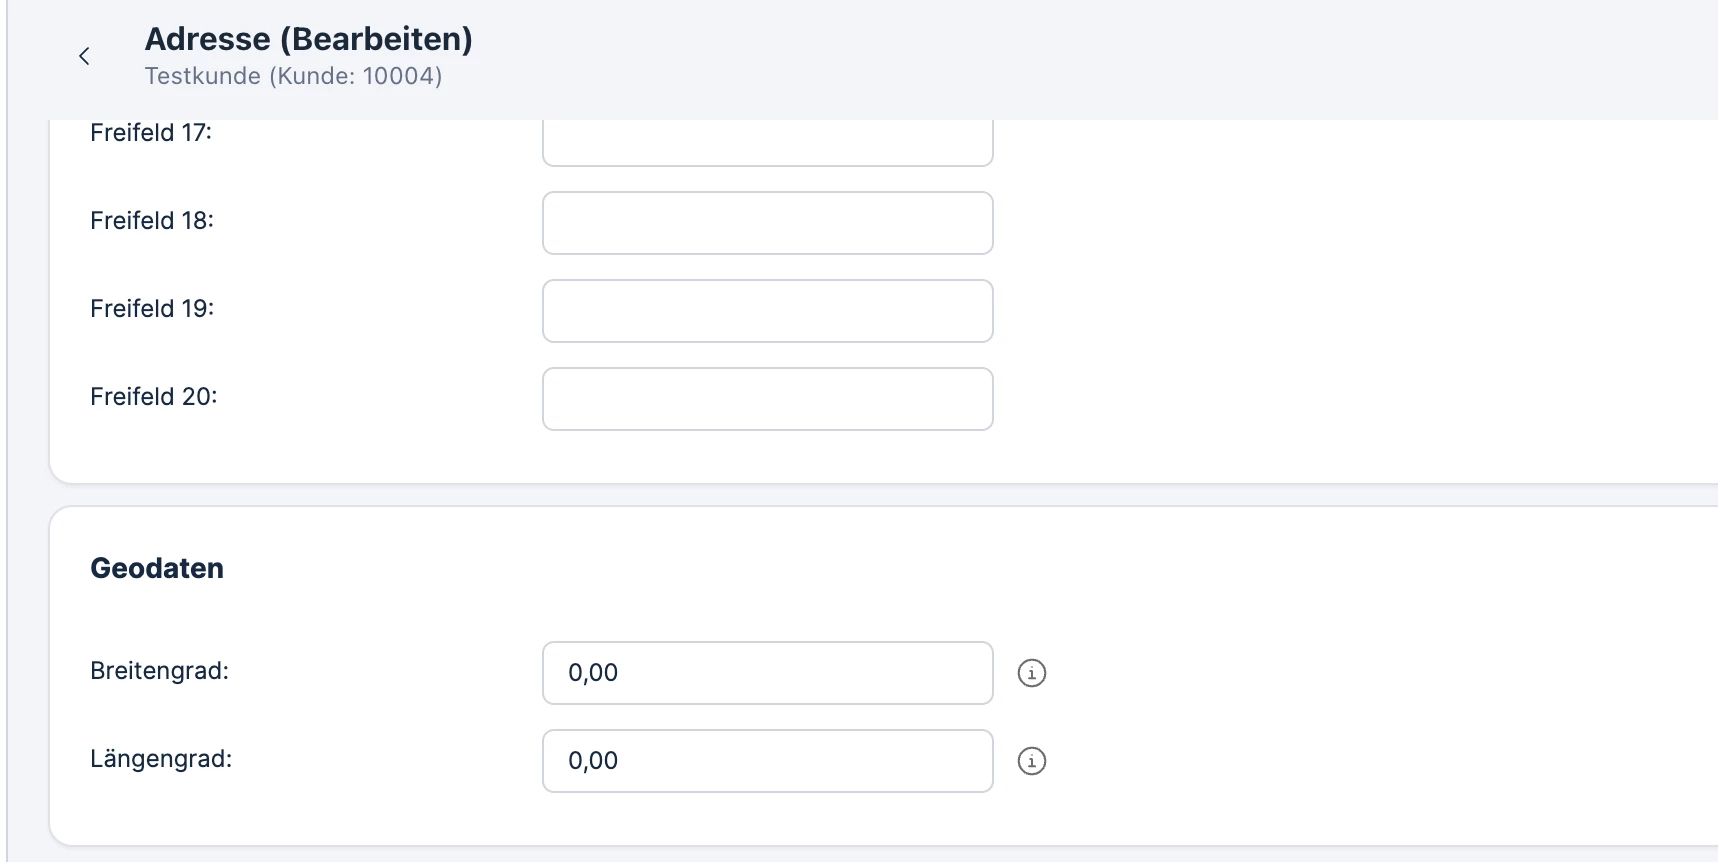Click the "Breitengrad:" label
The height and width of the screenshot is (862, 1718).
[159, 671]
